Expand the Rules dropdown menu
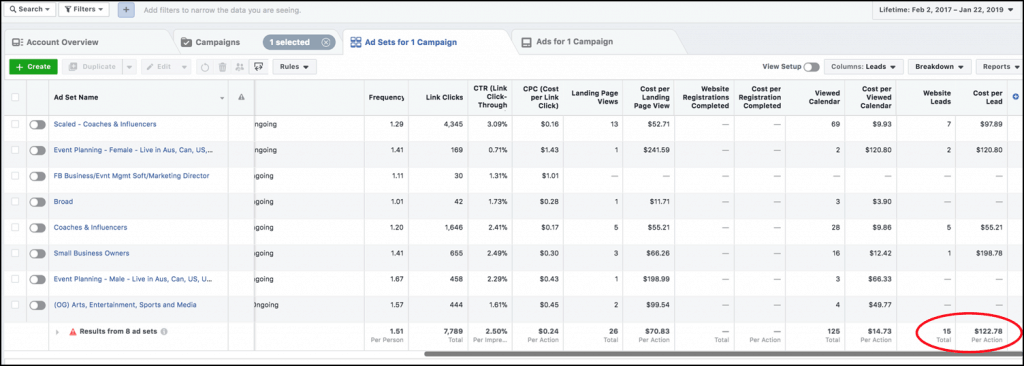1024x366 pixels. (x=294, y=67)
